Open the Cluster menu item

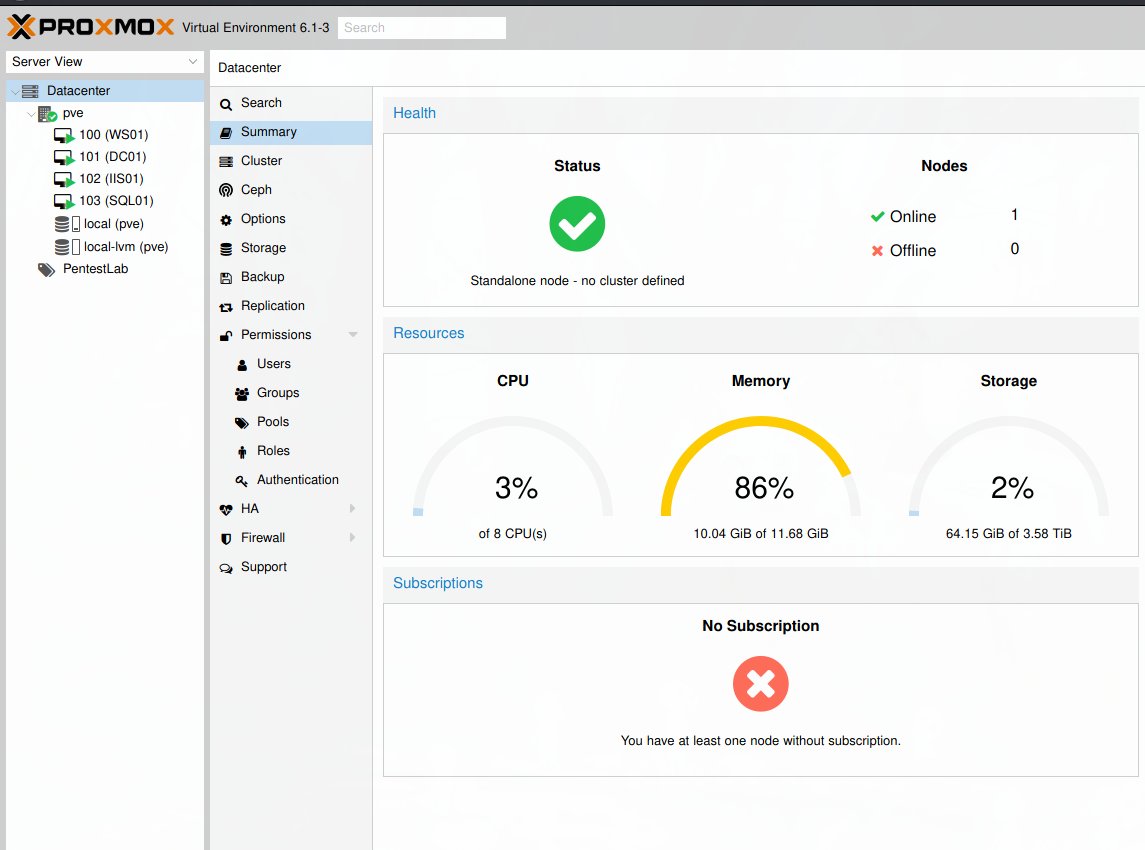pyautogui.click(x=291, y=161)
